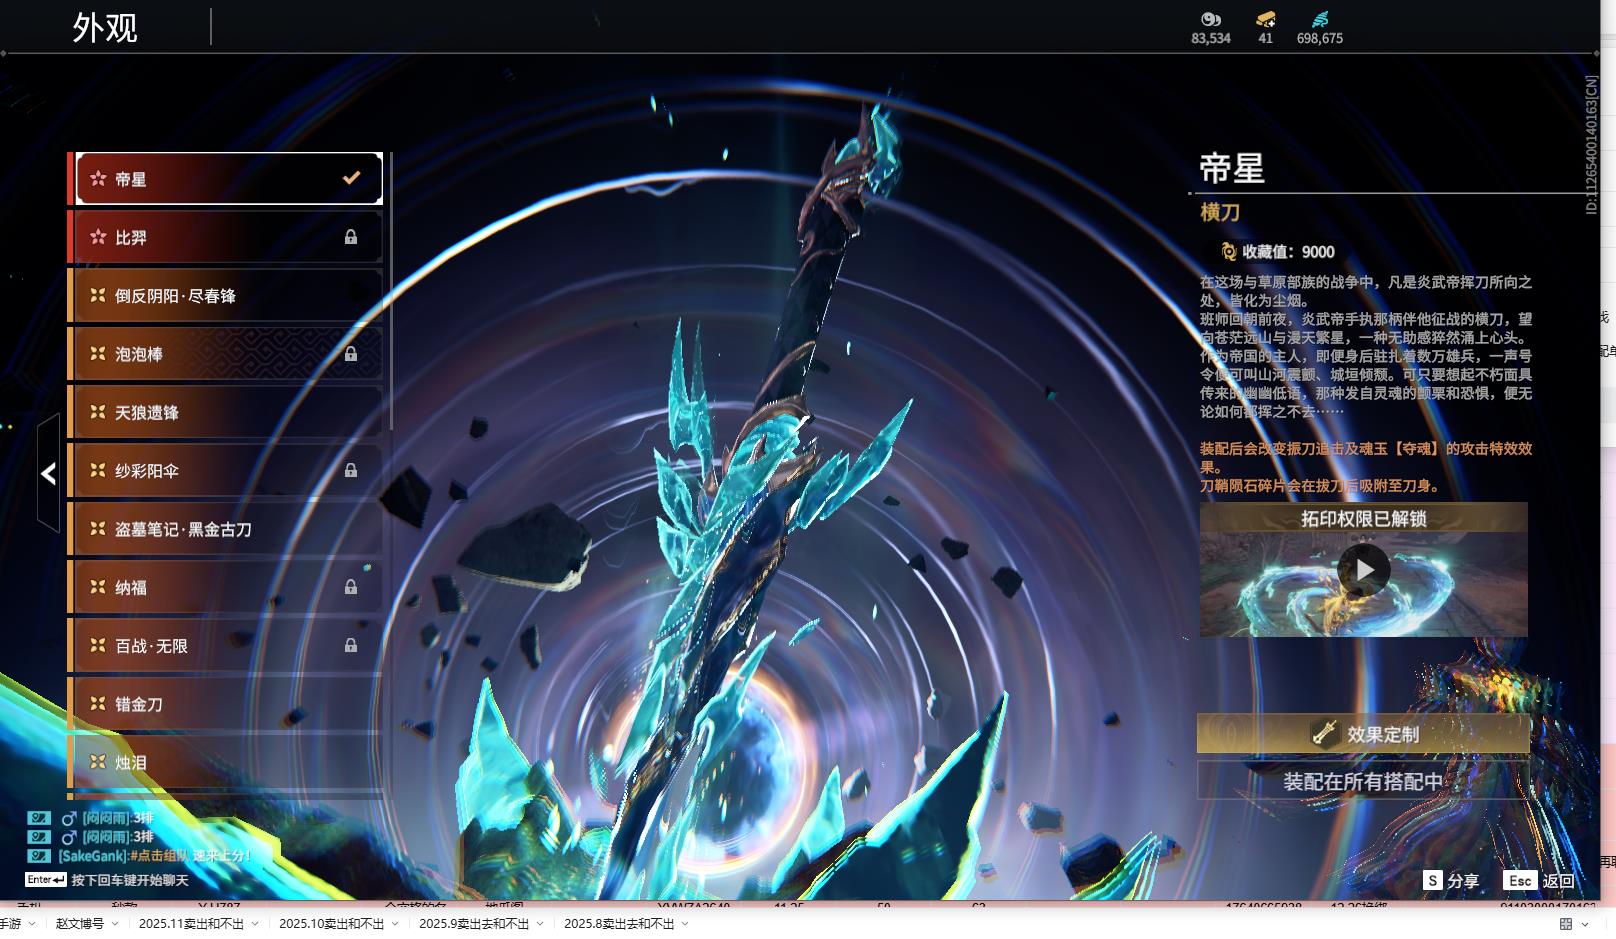Open the 效果定制 effect customization button
This screenshot has width=1616, height=939.
1364,734
